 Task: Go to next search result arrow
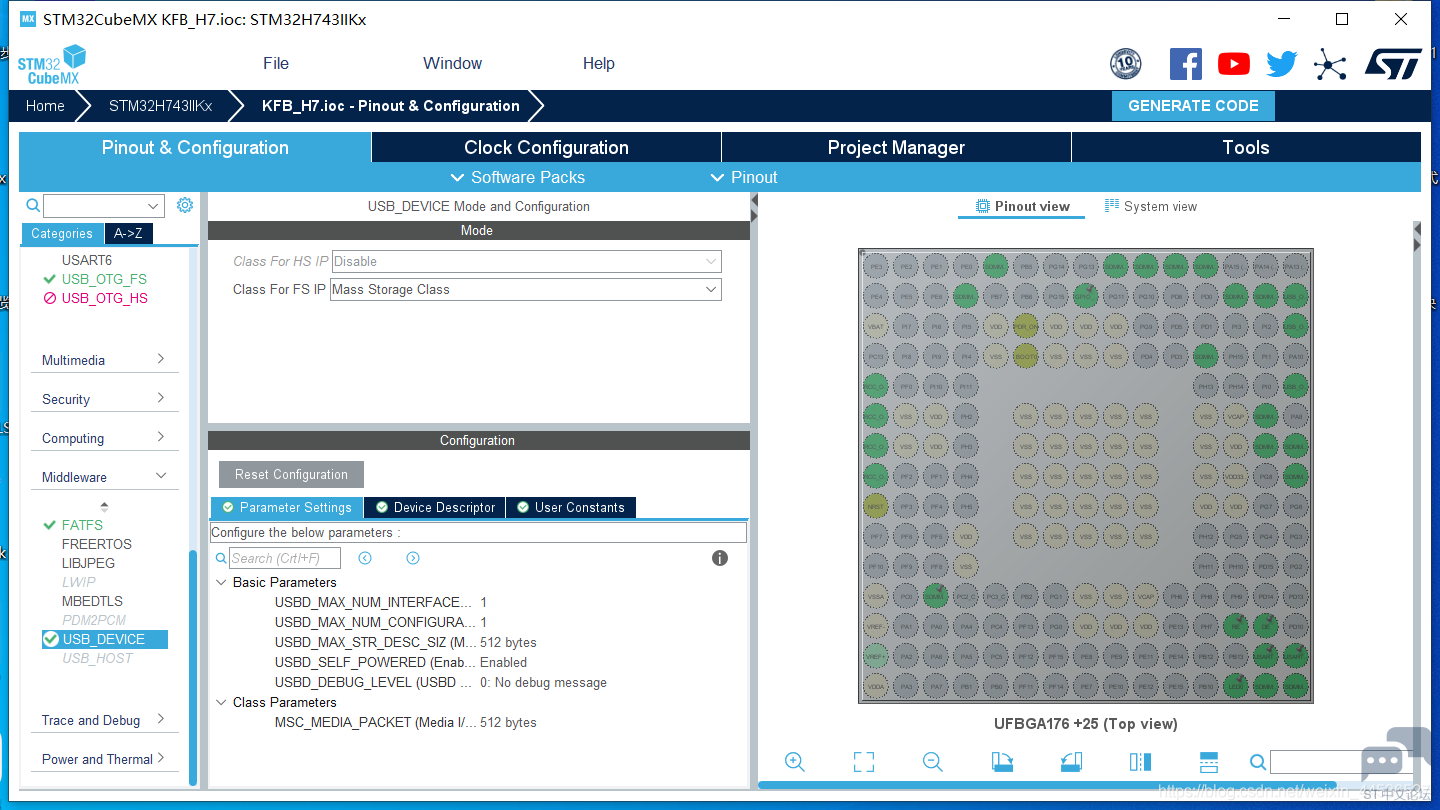click(413, 558)
